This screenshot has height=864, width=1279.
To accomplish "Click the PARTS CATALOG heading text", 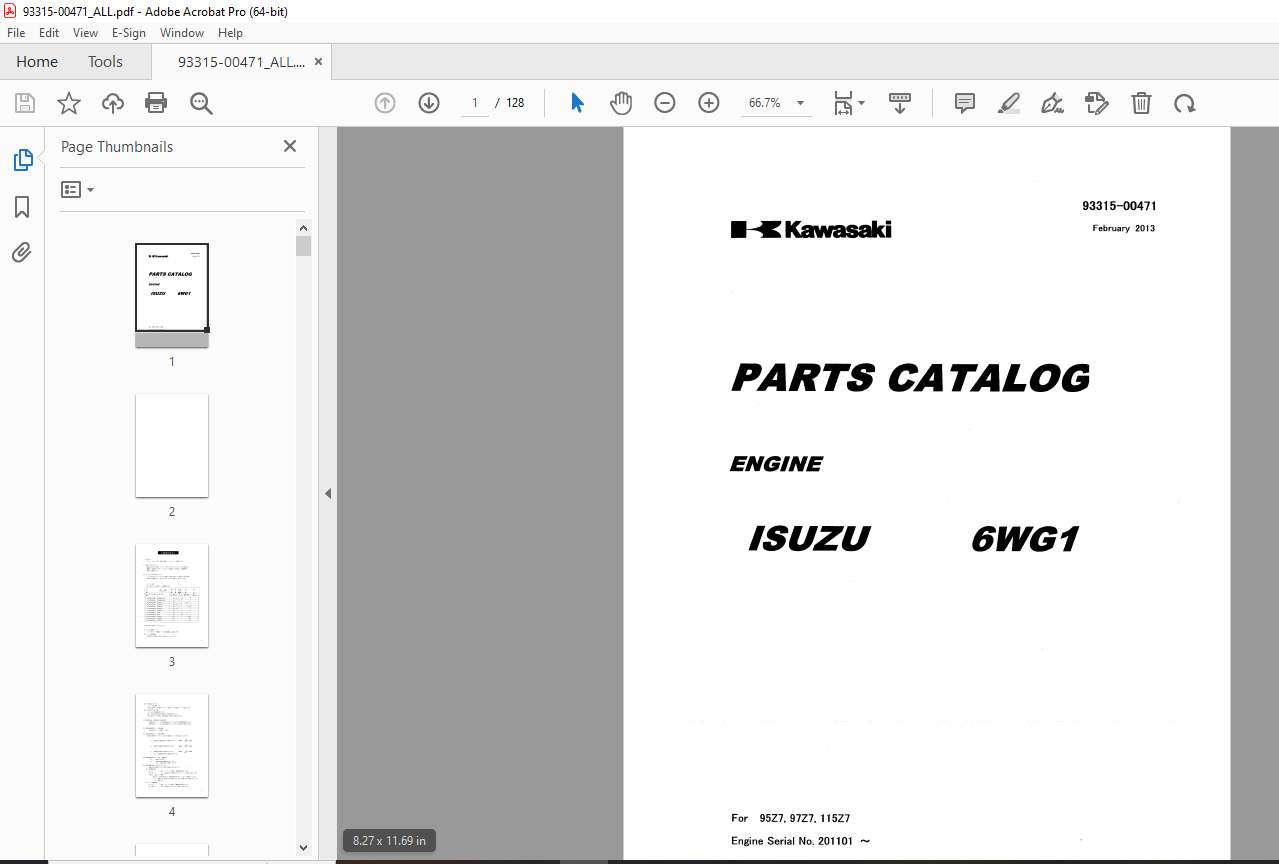I will pos(911,378).
